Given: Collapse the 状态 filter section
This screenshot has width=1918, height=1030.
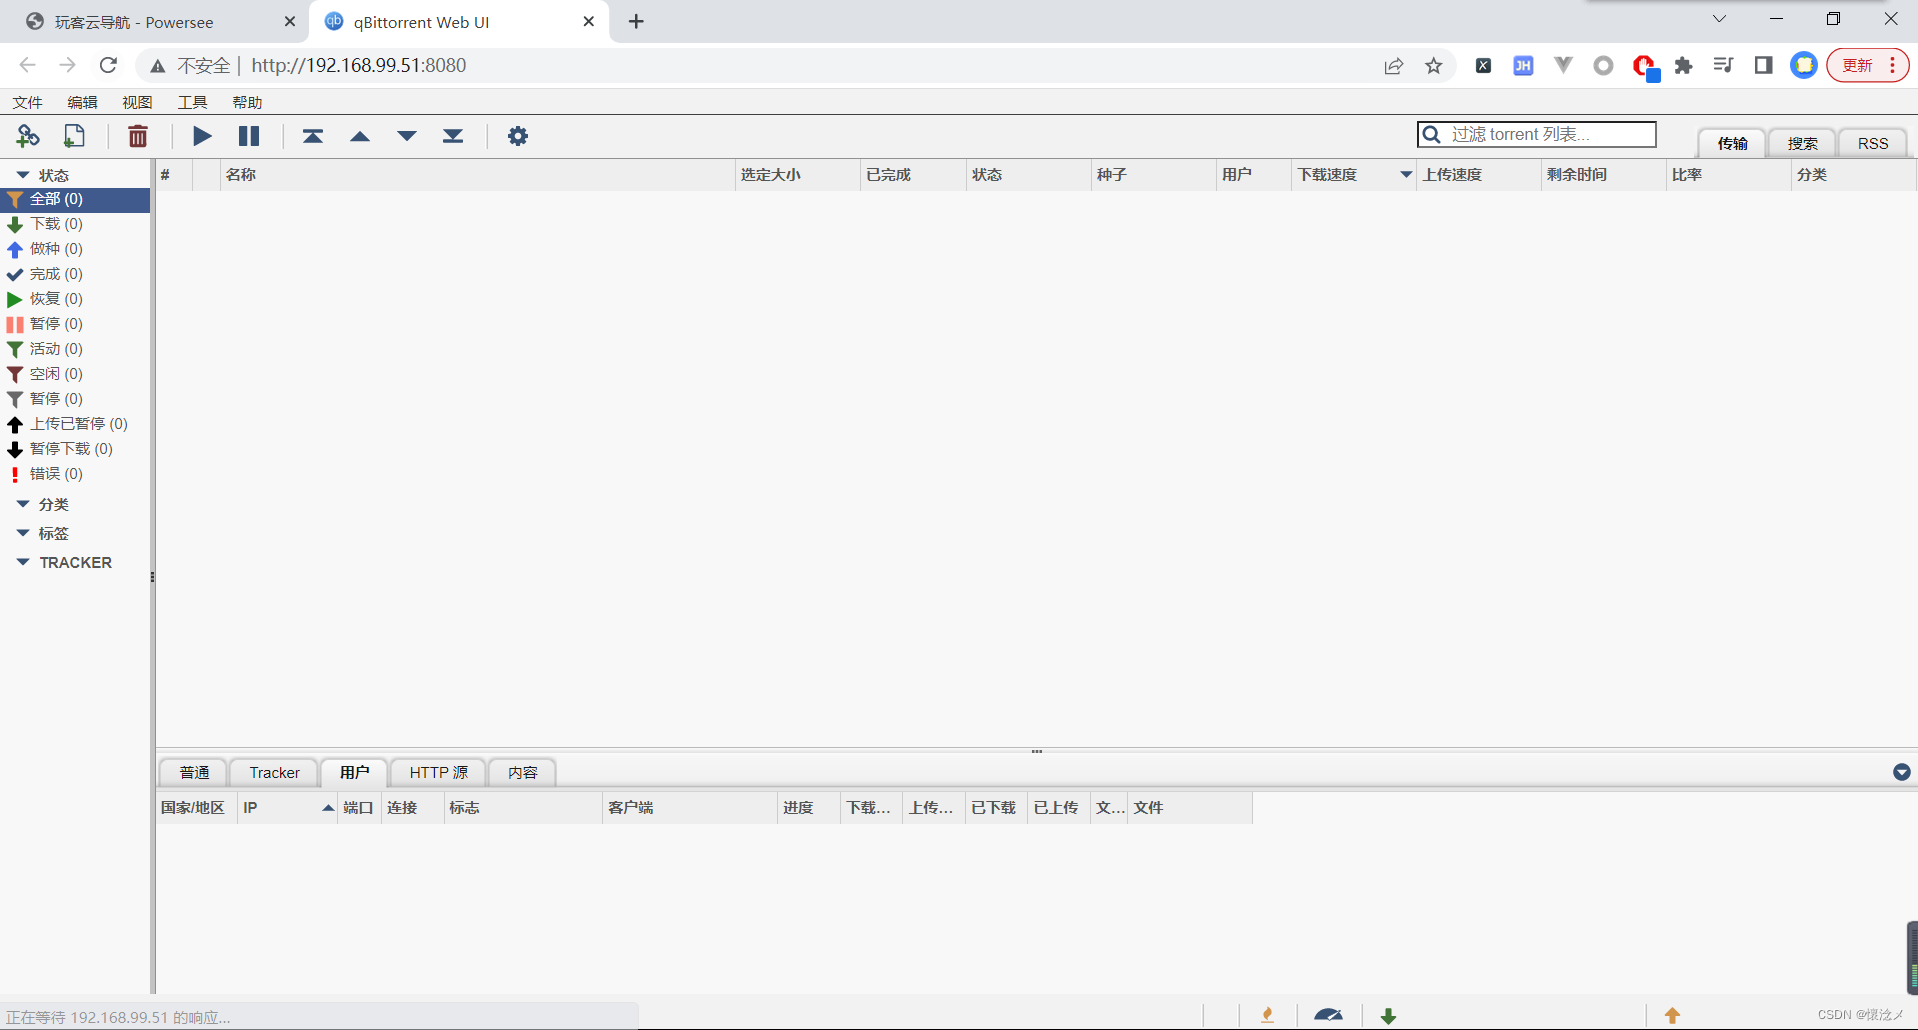Looking at the screenshot, I should 23,175.
